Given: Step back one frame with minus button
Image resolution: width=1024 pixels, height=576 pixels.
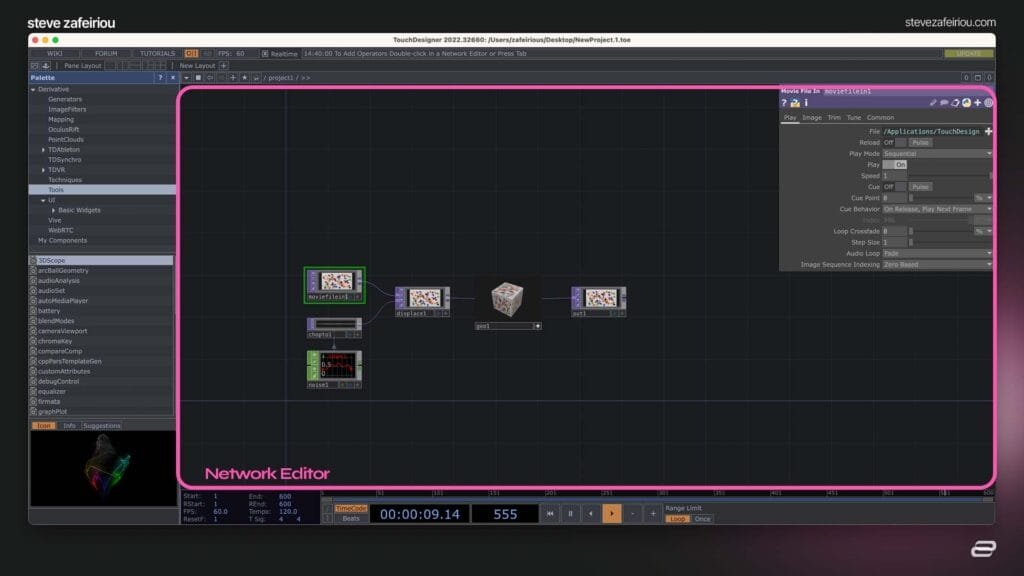Looking at the screenshot, I should click(x=632, y=513).
